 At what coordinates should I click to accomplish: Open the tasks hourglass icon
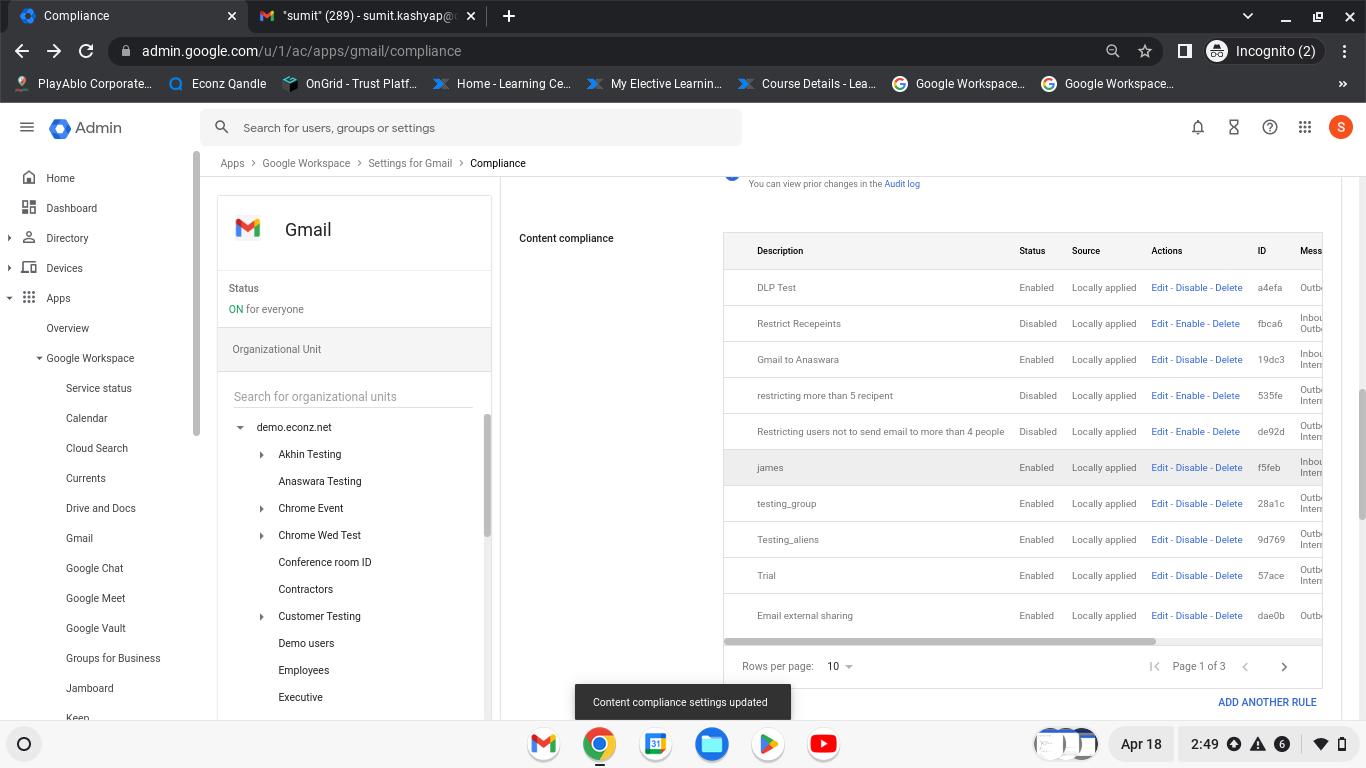pos(1234,127)
